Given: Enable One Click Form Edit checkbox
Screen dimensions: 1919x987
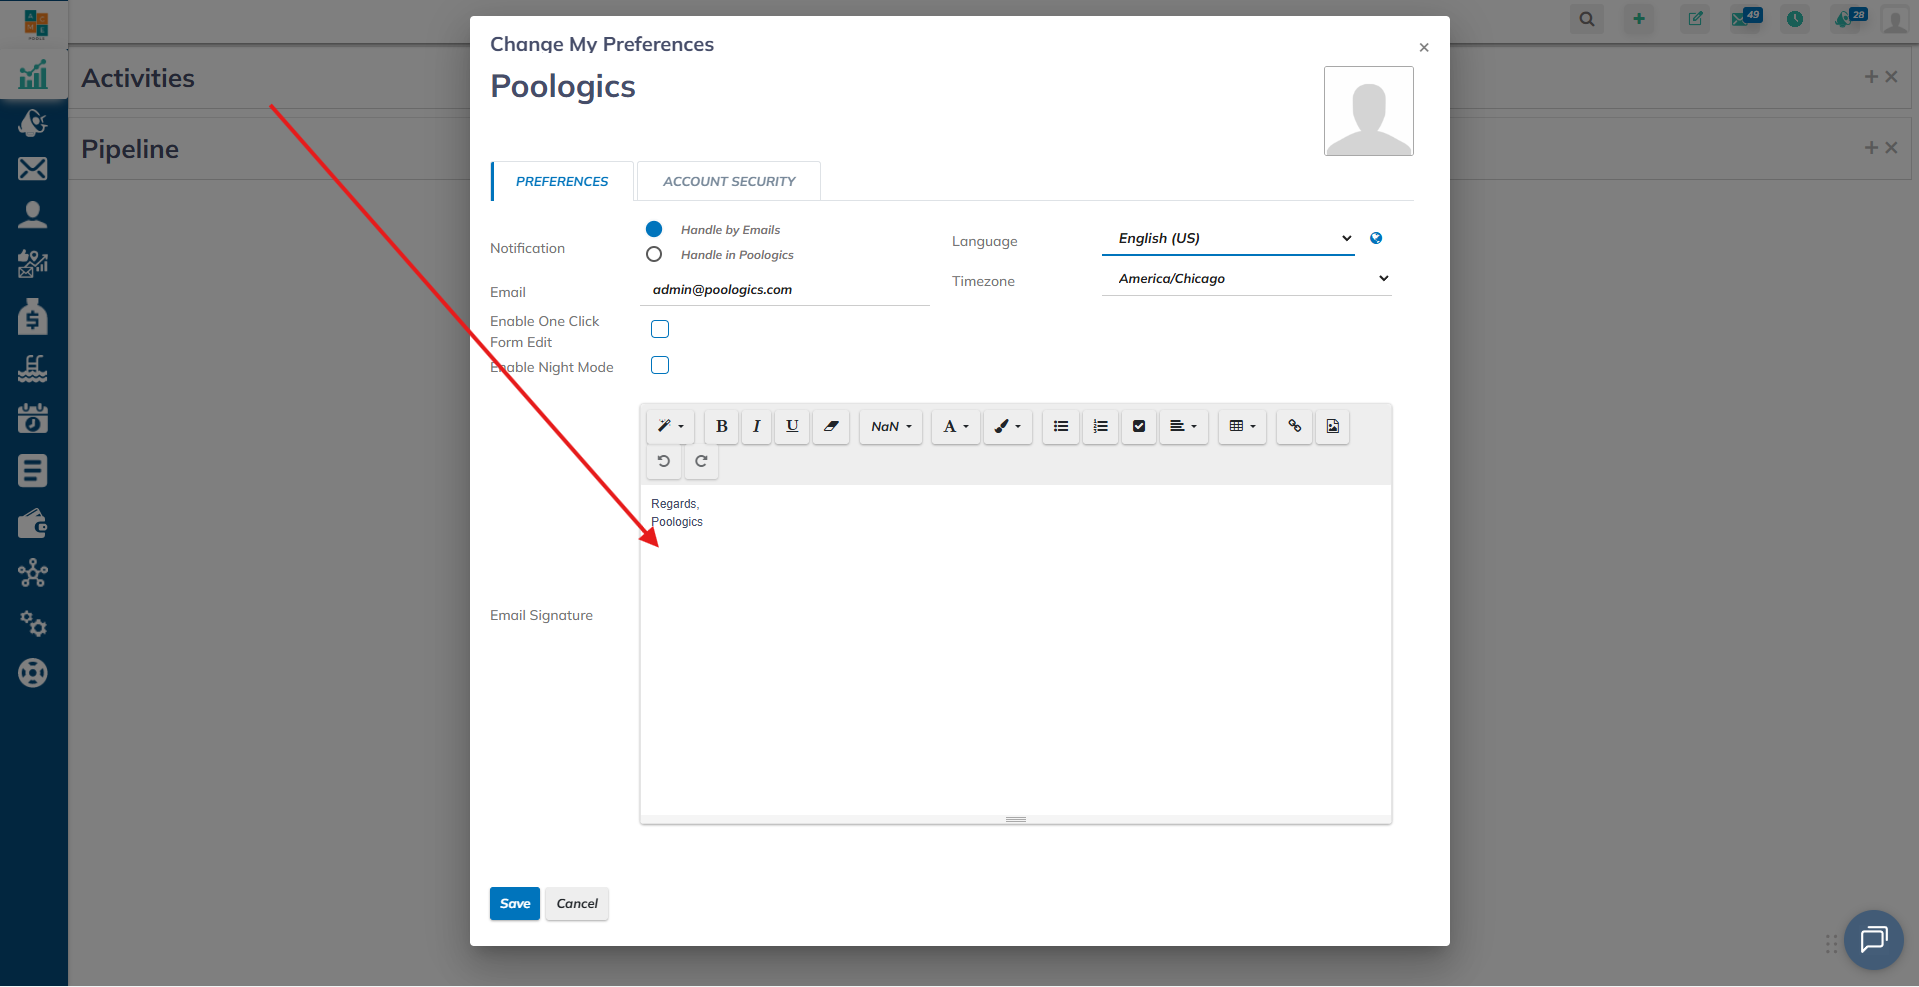Looking at the screenshot, I should (x=660, y=329).
